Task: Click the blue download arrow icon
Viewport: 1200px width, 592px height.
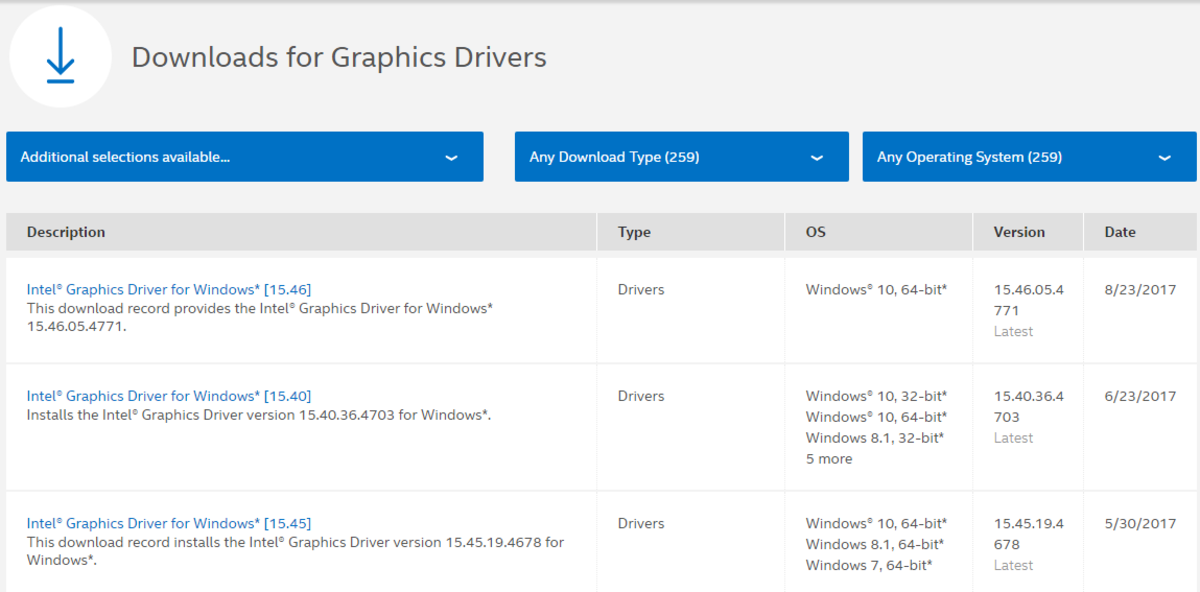Action: tap(60, 56)
